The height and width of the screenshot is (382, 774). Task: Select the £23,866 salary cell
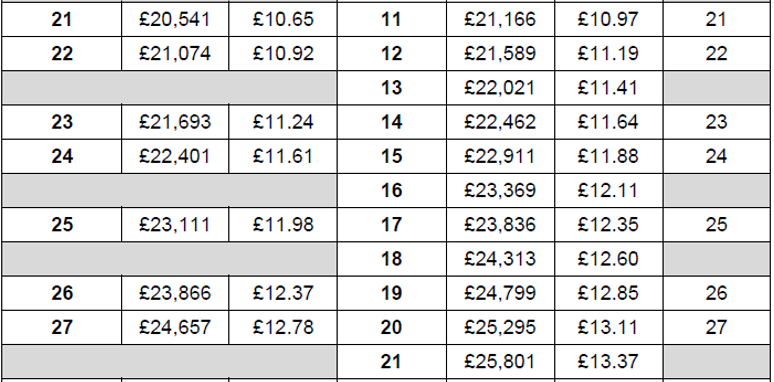175,293
